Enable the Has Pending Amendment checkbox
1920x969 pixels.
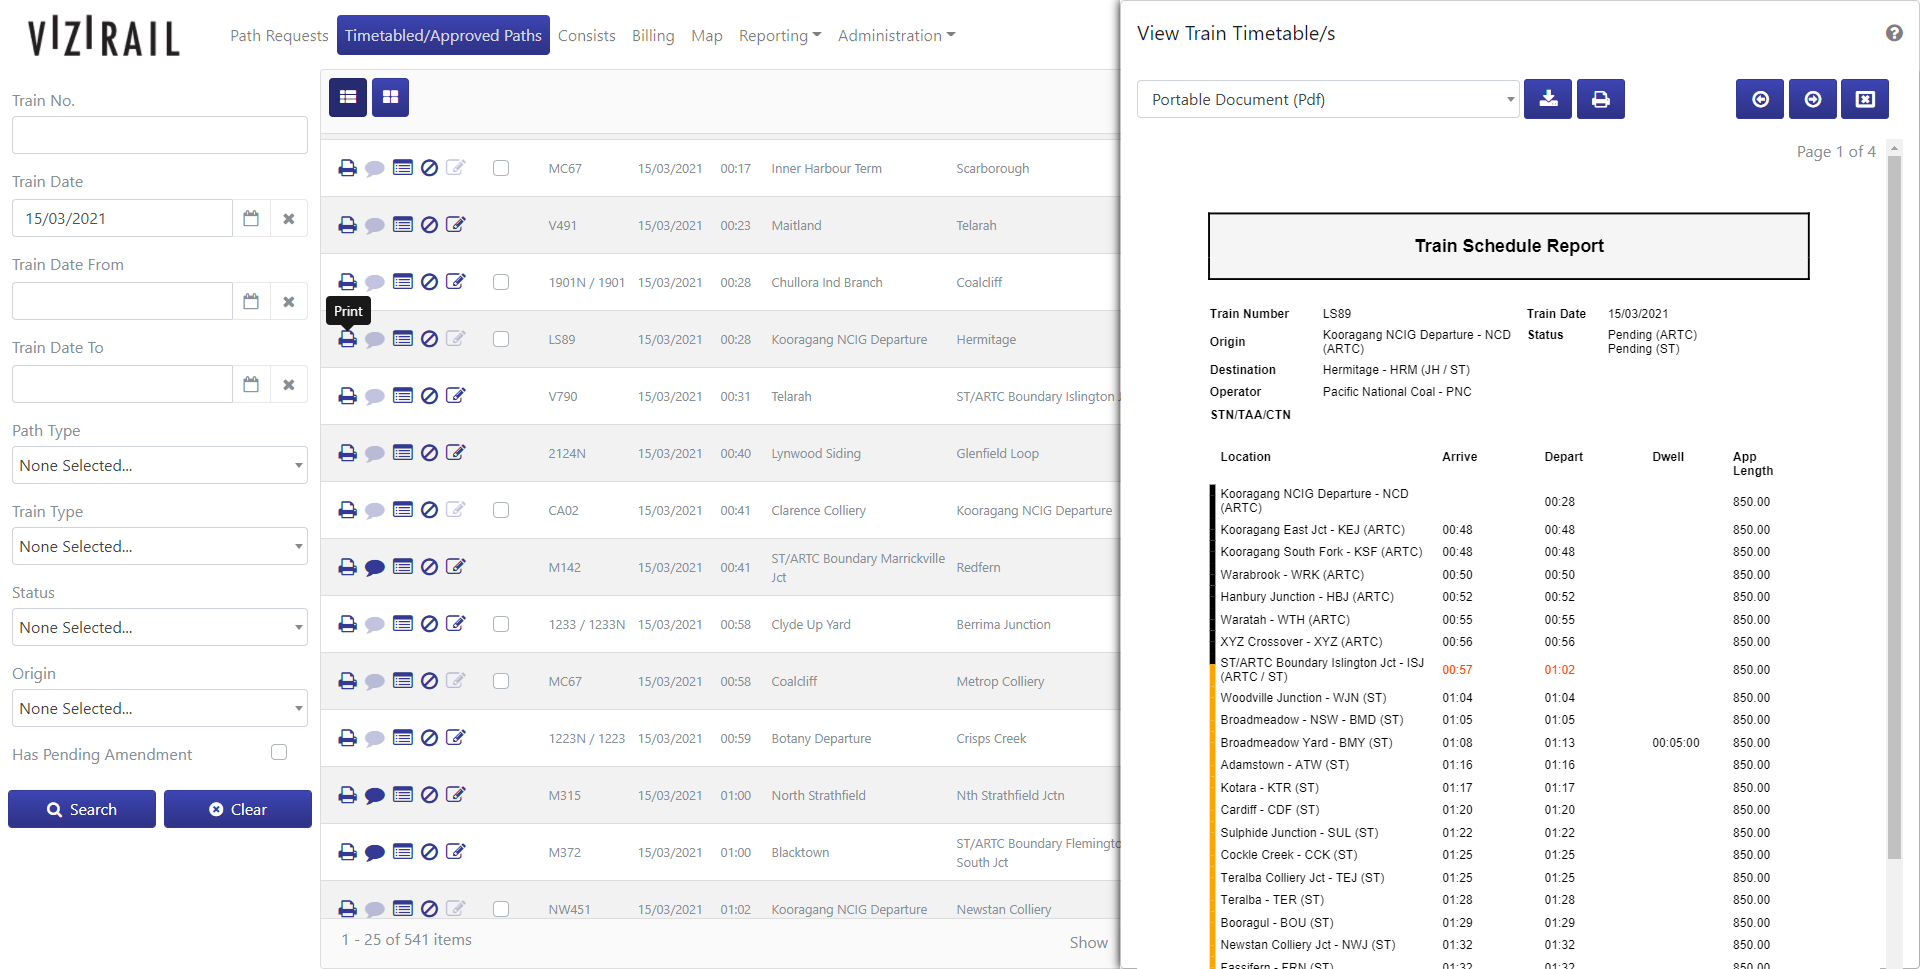[279, 752]
